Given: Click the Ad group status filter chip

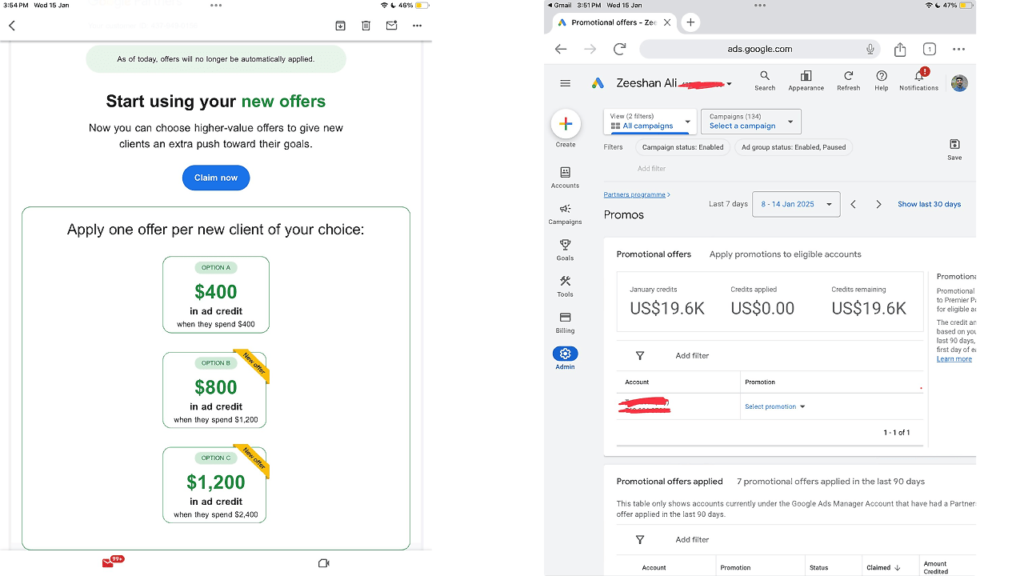Looking at the screenshot, I should click(793, 147).
